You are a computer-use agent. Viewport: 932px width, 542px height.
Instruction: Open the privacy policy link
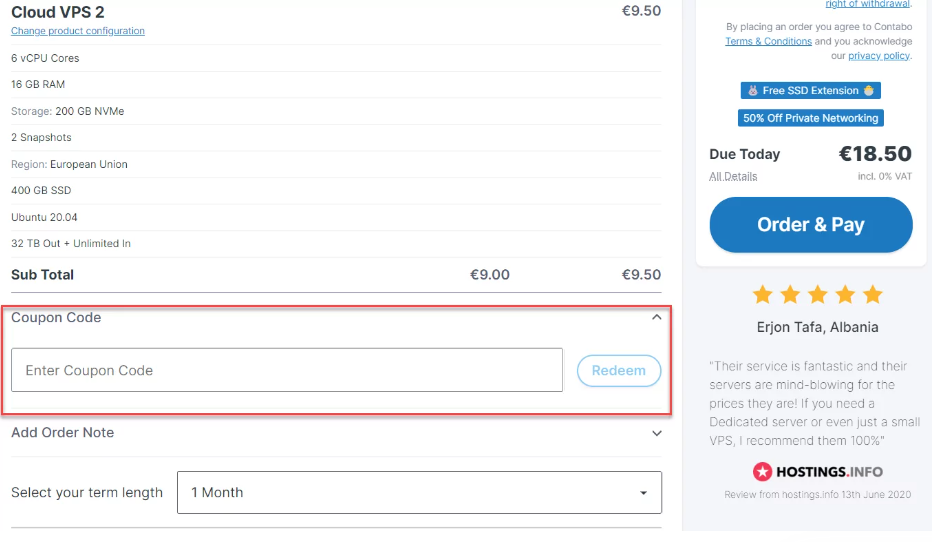[879, 55]
